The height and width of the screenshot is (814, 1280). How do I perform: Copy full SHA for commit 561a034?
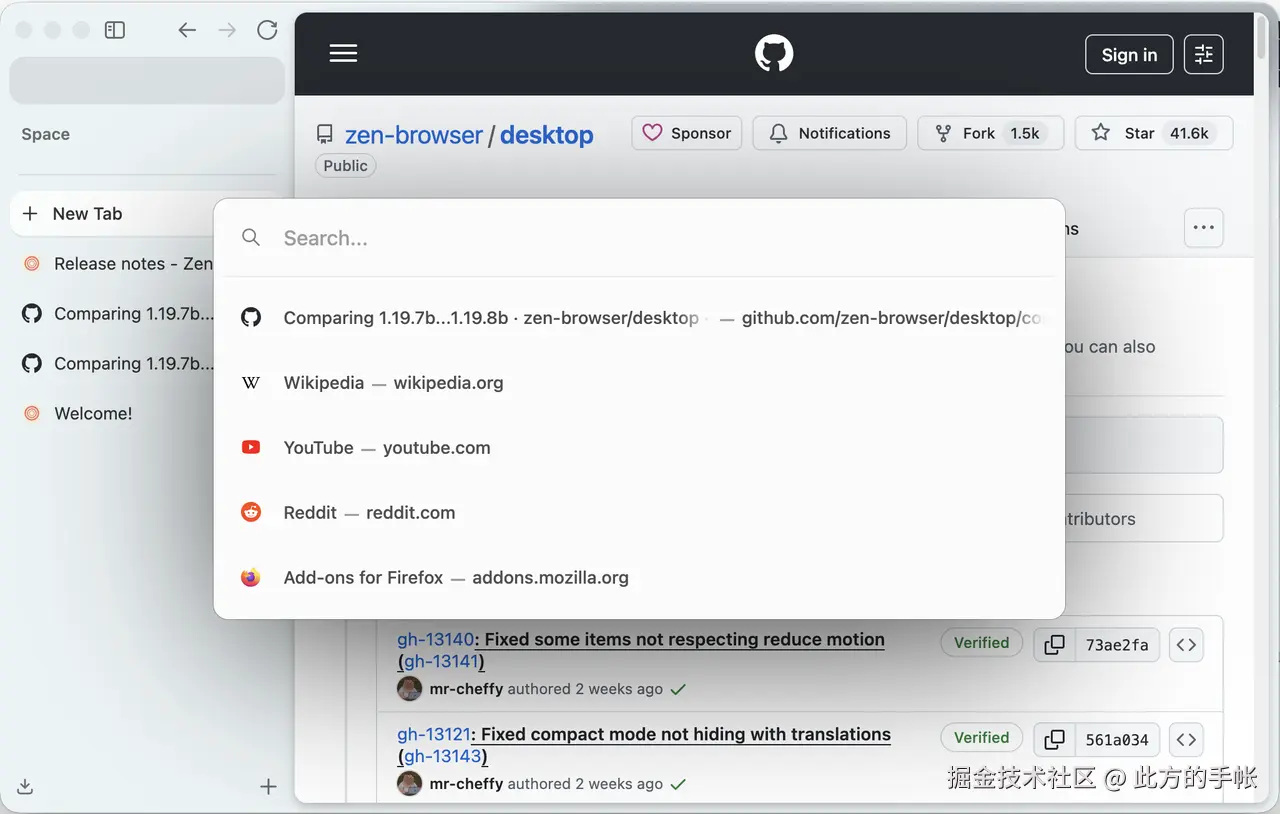pyautogui.click(x=1054, y=740)
